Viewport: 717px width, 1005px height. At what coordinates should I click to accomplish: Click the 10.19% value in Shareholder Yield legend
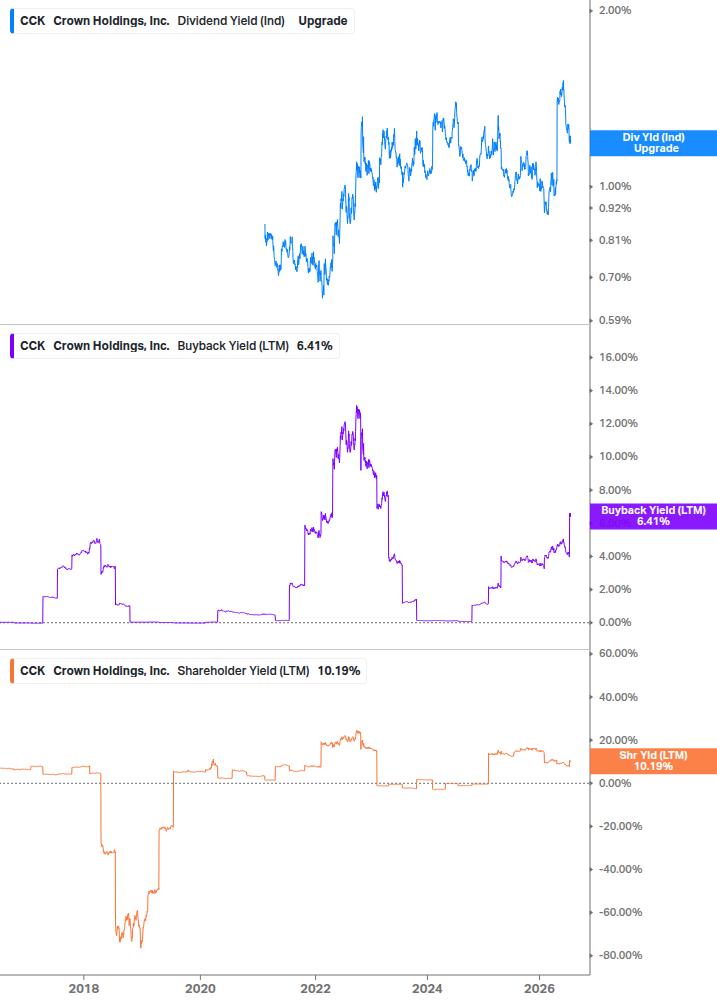point(339,670)
